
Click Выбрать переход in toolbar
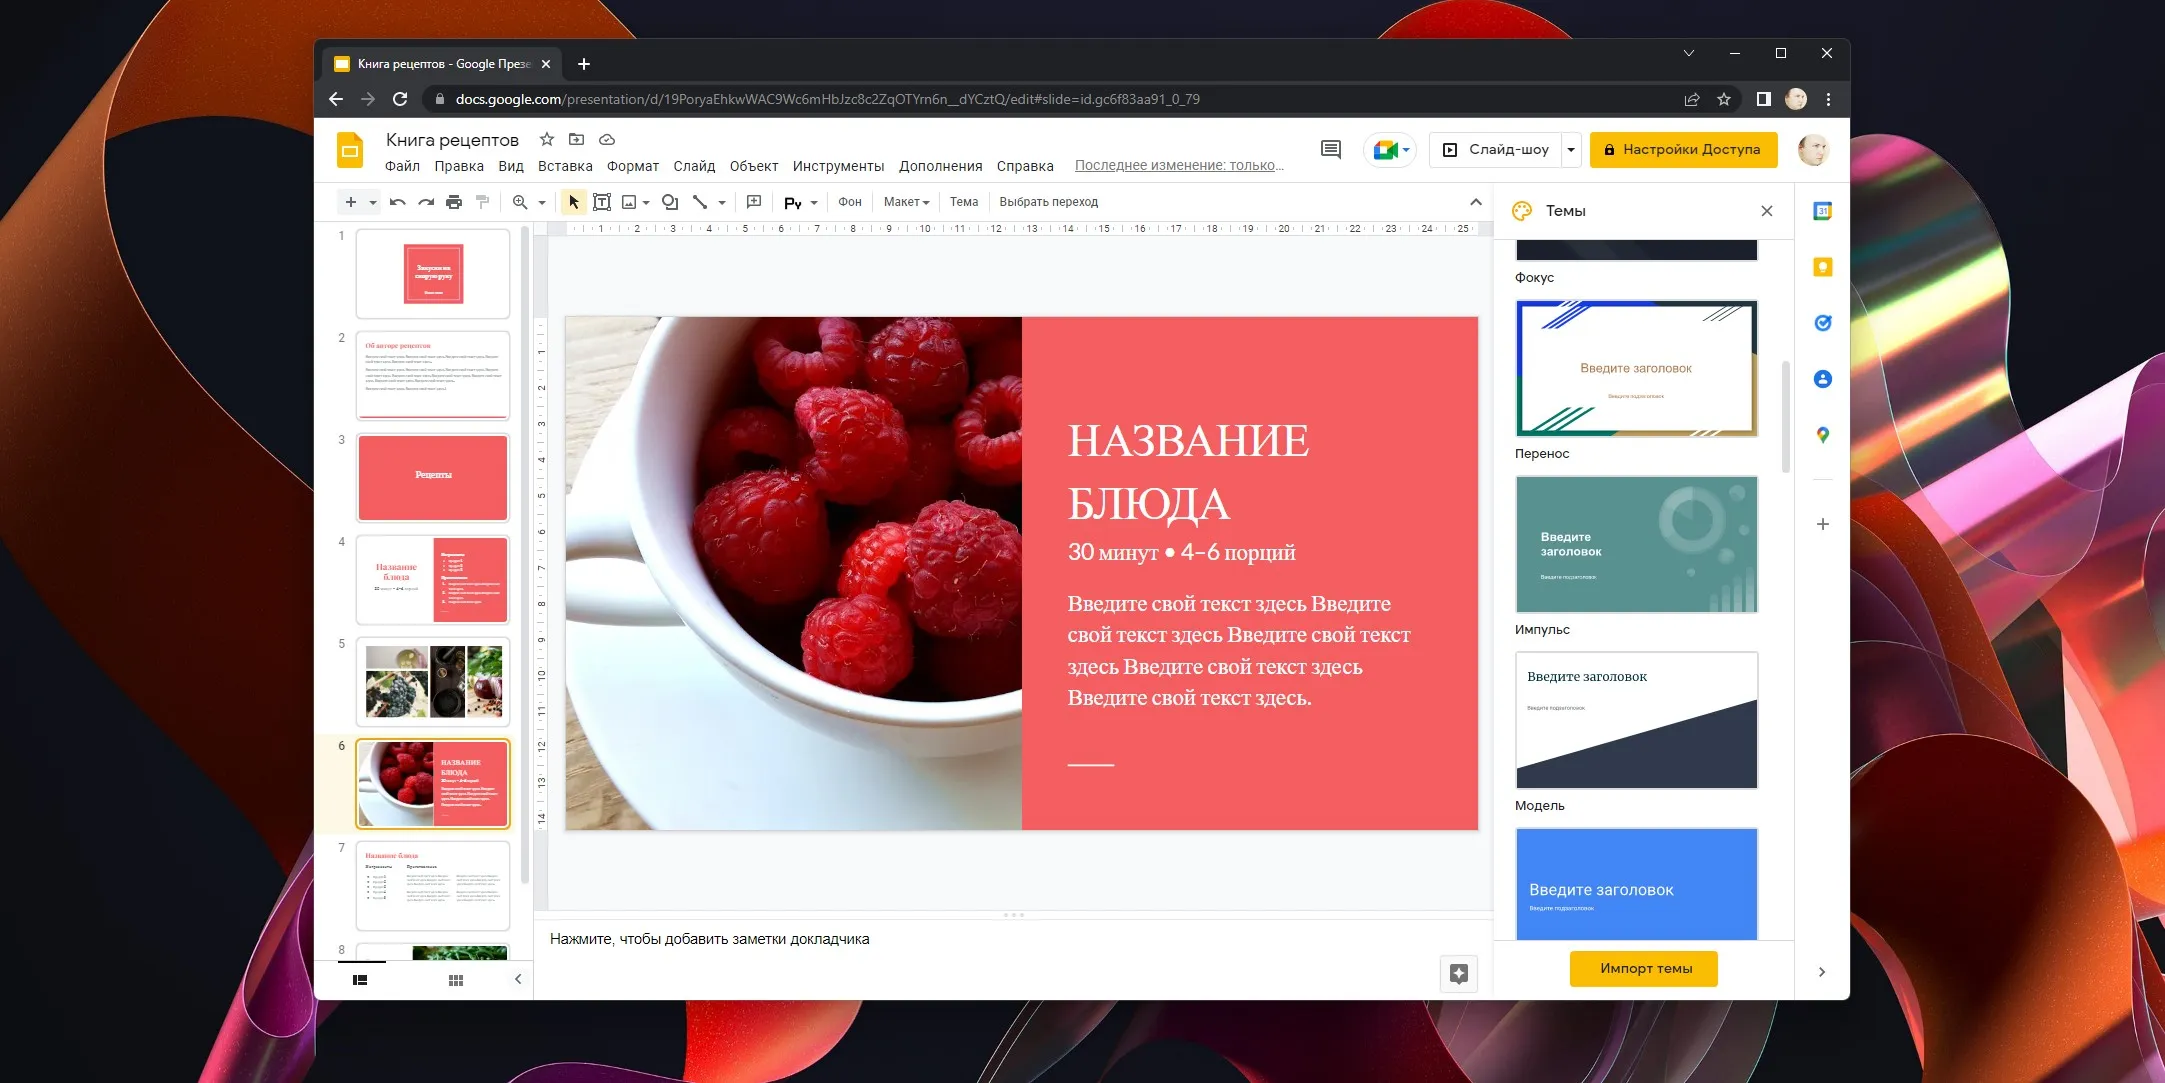[x=1049, y=202]
